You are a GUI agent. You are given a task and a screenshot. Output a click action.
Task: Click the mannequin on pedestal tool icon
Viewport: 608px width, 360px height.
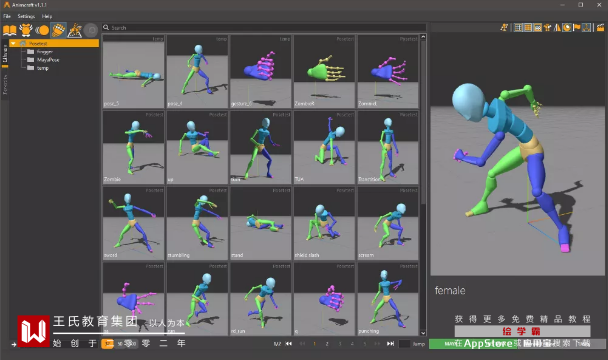[74, 30]
